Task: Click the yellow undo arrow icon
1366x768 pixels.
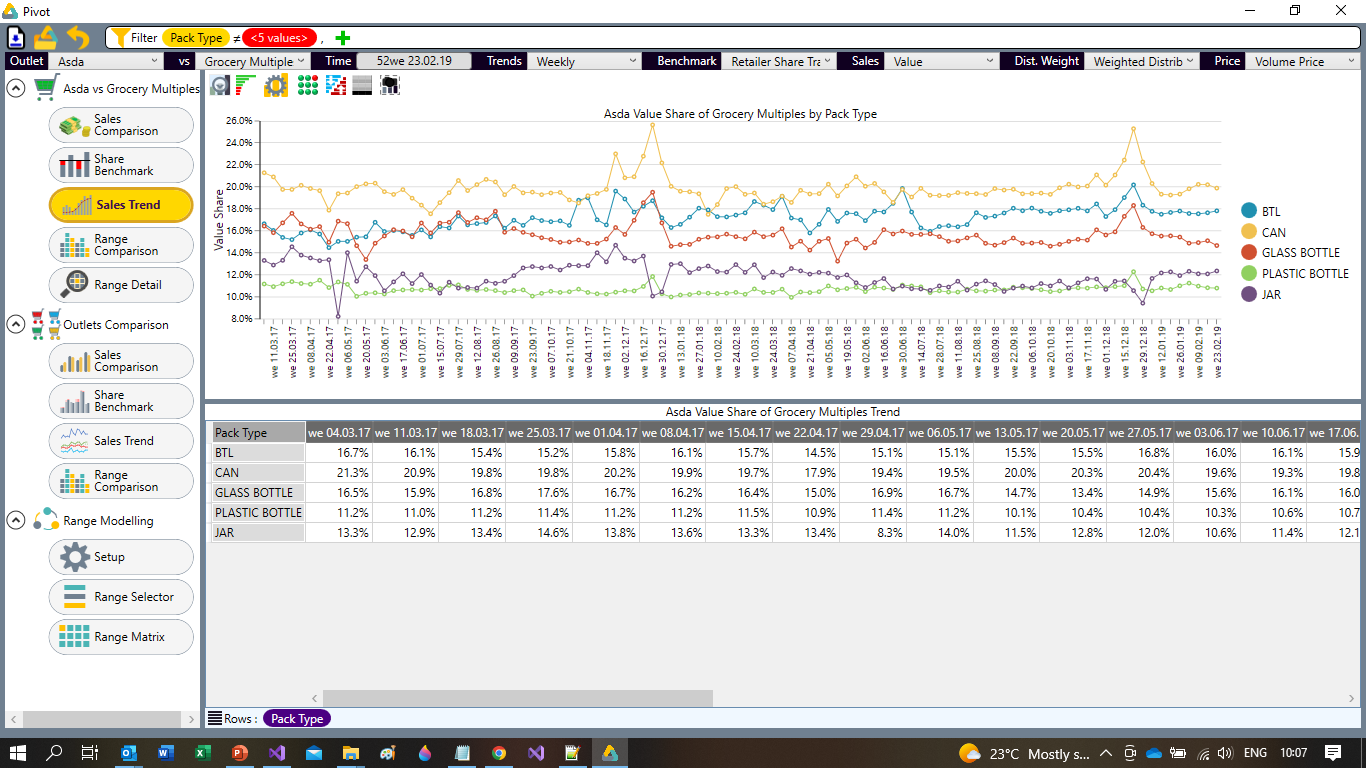Action: pyautogui.click(x=77, y=38)
